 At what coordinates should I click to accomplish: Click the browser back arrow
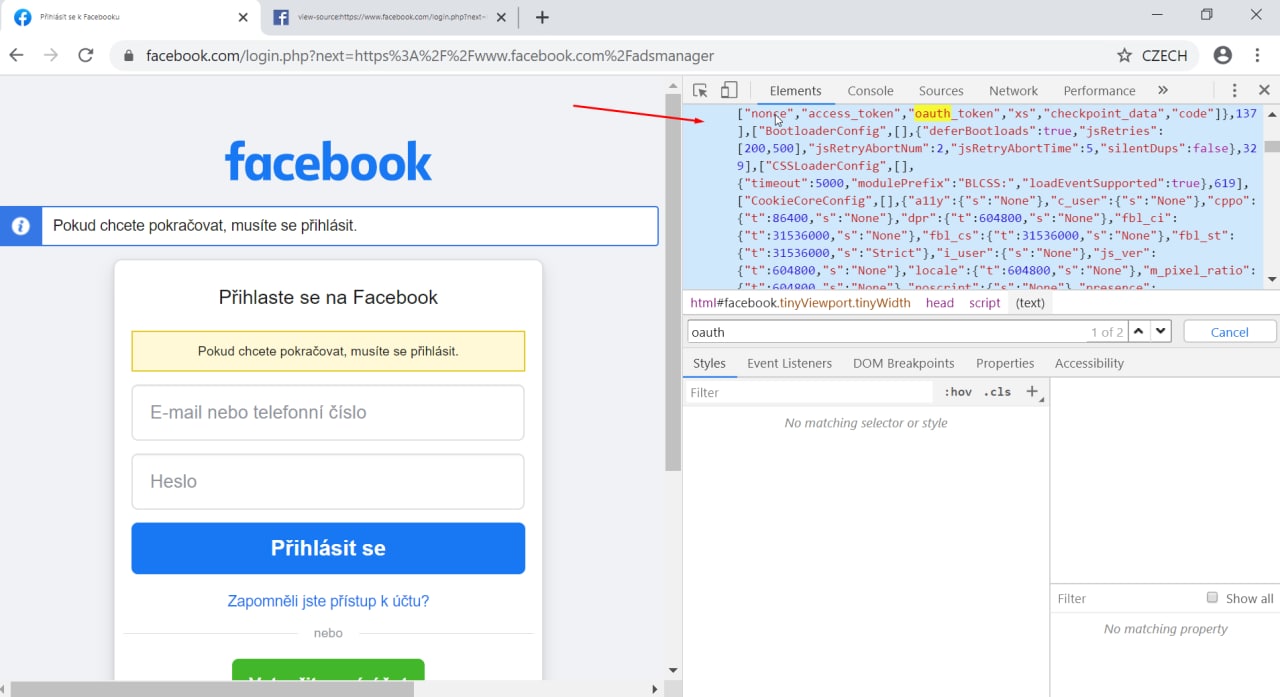[x=16, y=55]
